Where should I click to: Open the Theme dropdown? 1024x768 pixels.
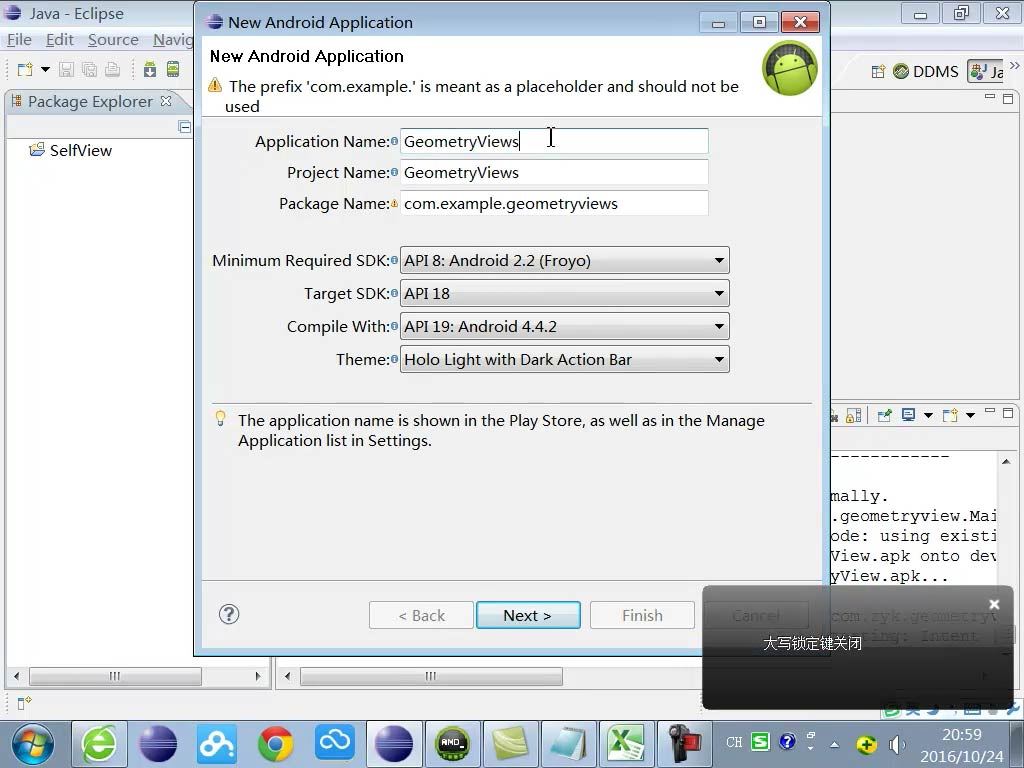[x=564, y=359]
